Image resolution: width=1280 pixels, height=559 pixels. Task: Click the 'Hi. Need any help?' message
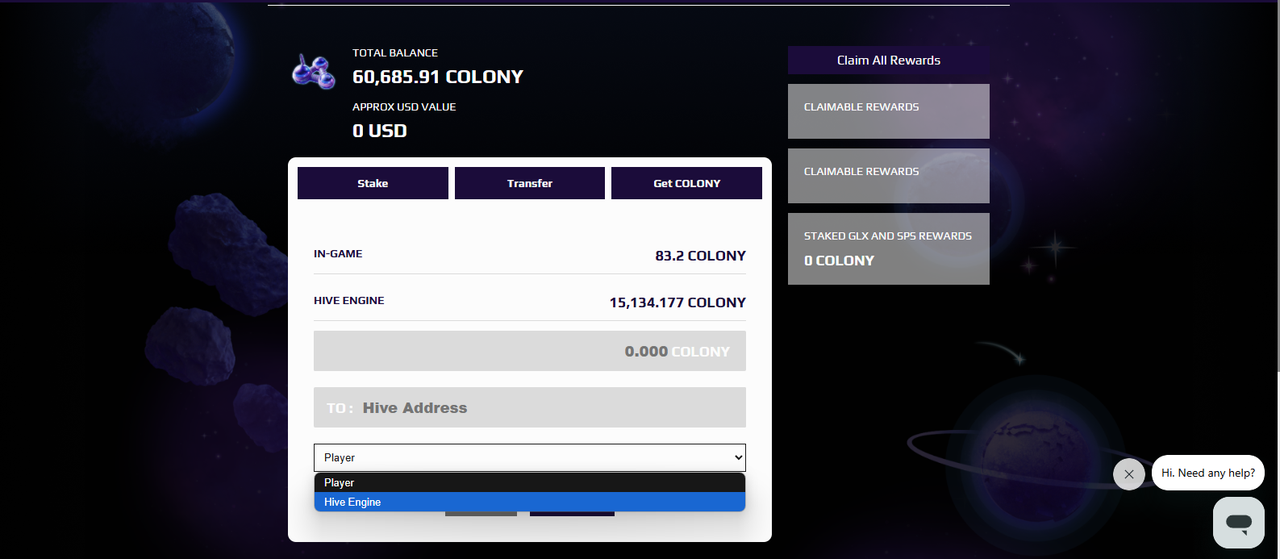coord(1208,473)
